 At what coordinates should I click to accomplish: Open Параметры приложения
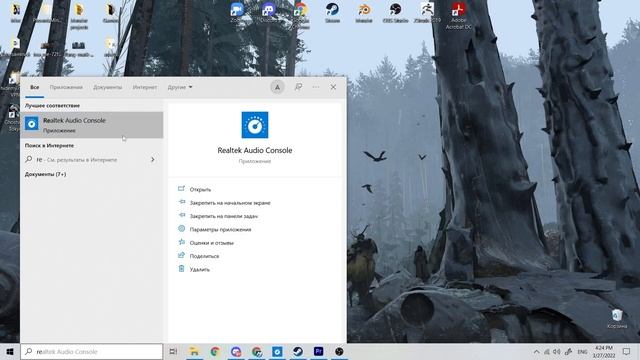(220, 229)
